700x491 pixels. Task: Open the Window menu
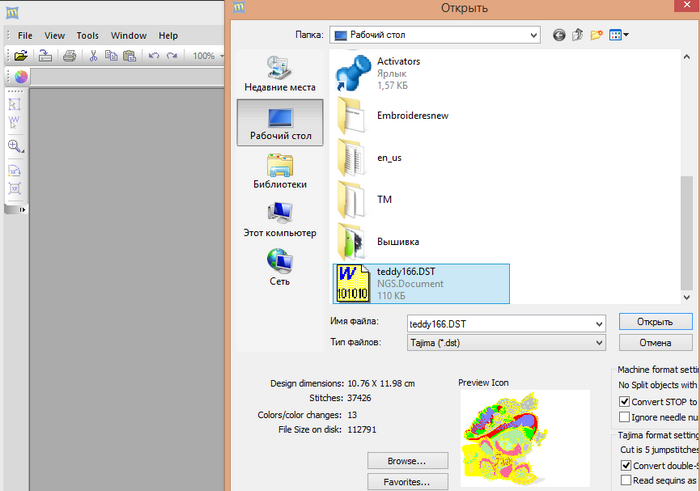129,36
